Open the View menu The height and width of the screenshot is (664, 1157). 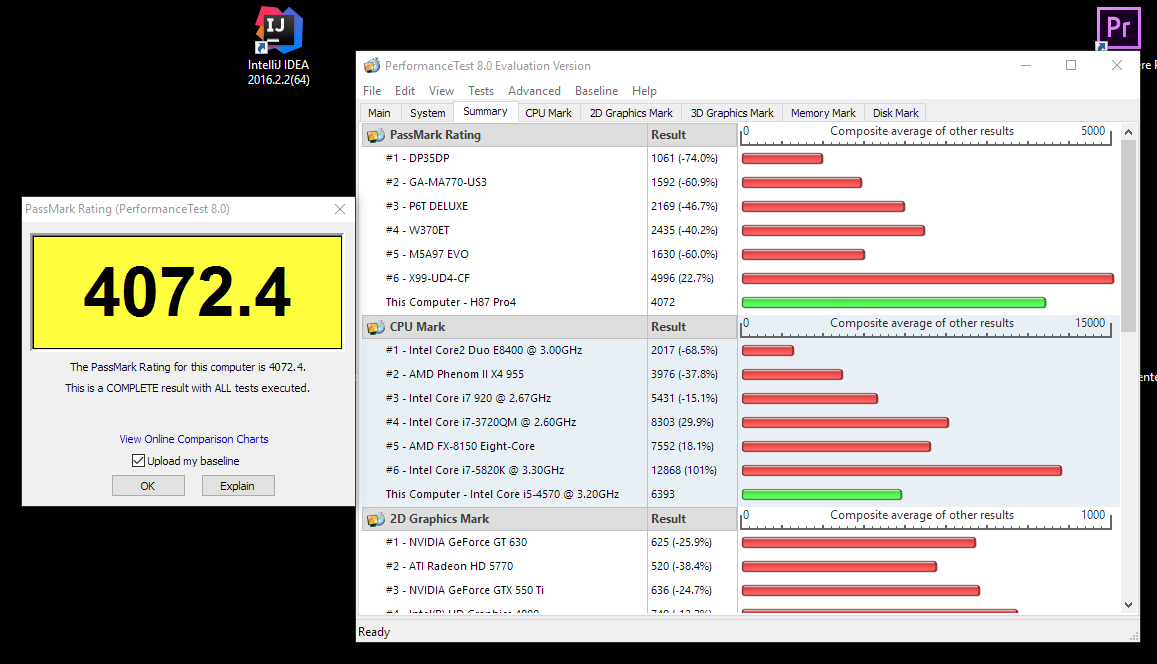tap(441, 91)
